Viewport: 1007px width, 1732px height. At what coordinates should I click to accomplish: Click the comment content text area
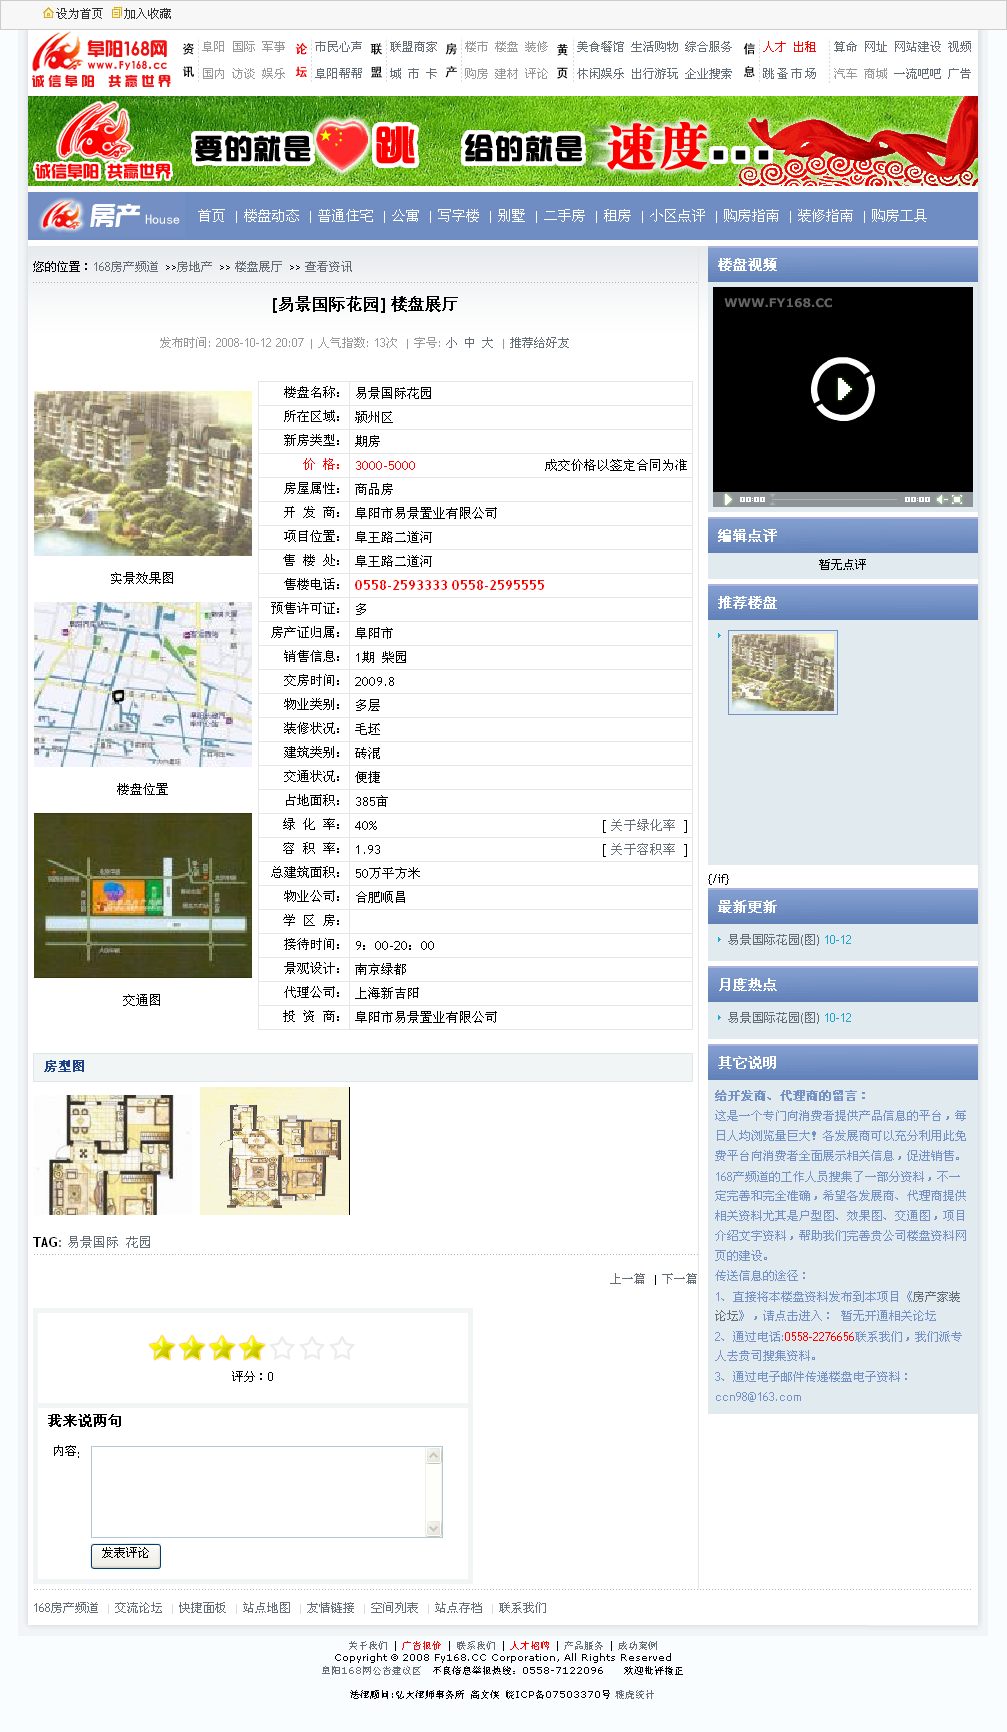(x=266, y=1491)
